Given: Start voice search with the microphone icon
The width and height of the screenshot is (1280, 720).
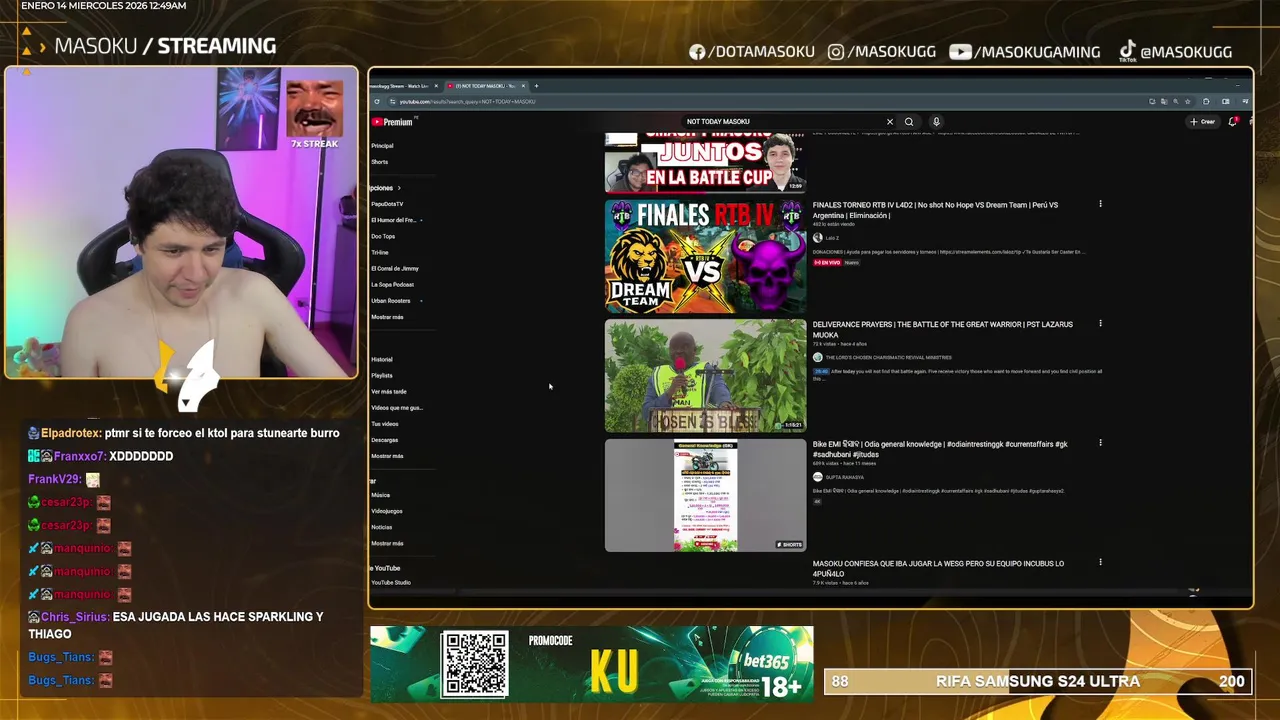Looking at the screenshot, I should pyautogui.click(x=936, y=122).
